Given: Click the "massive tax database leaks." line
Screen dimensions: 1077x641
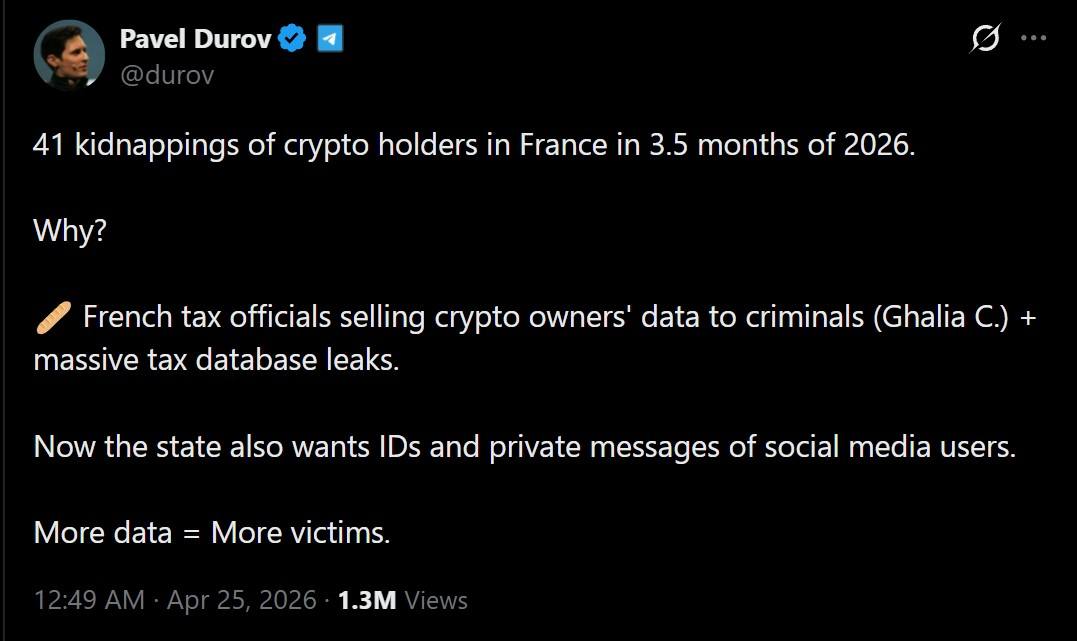Looking at the screenshot, I should click(216, 360).
